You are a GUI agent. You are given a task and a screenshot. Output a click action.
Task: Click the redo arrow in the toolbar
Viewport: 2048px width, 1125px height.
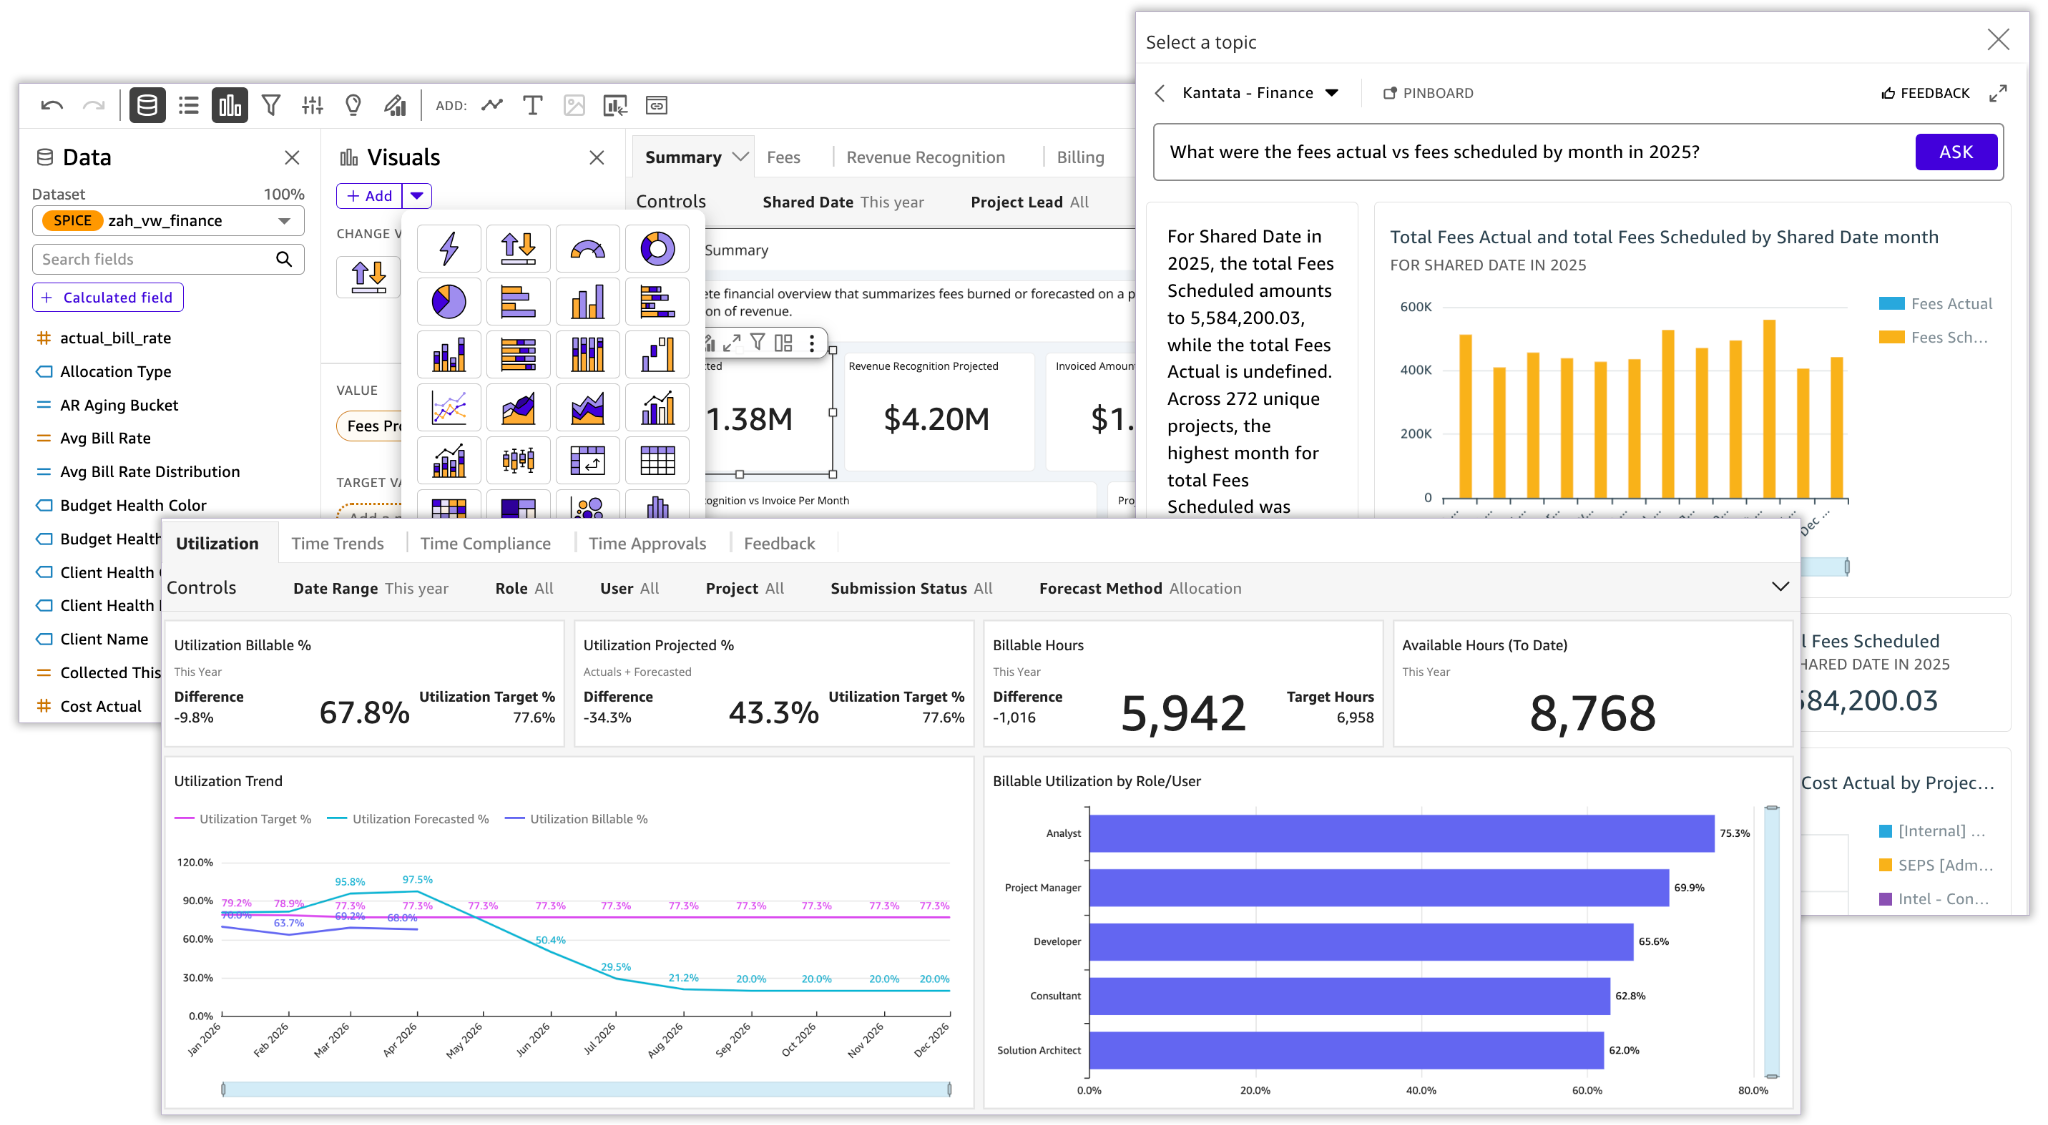(x=94, y=105)
